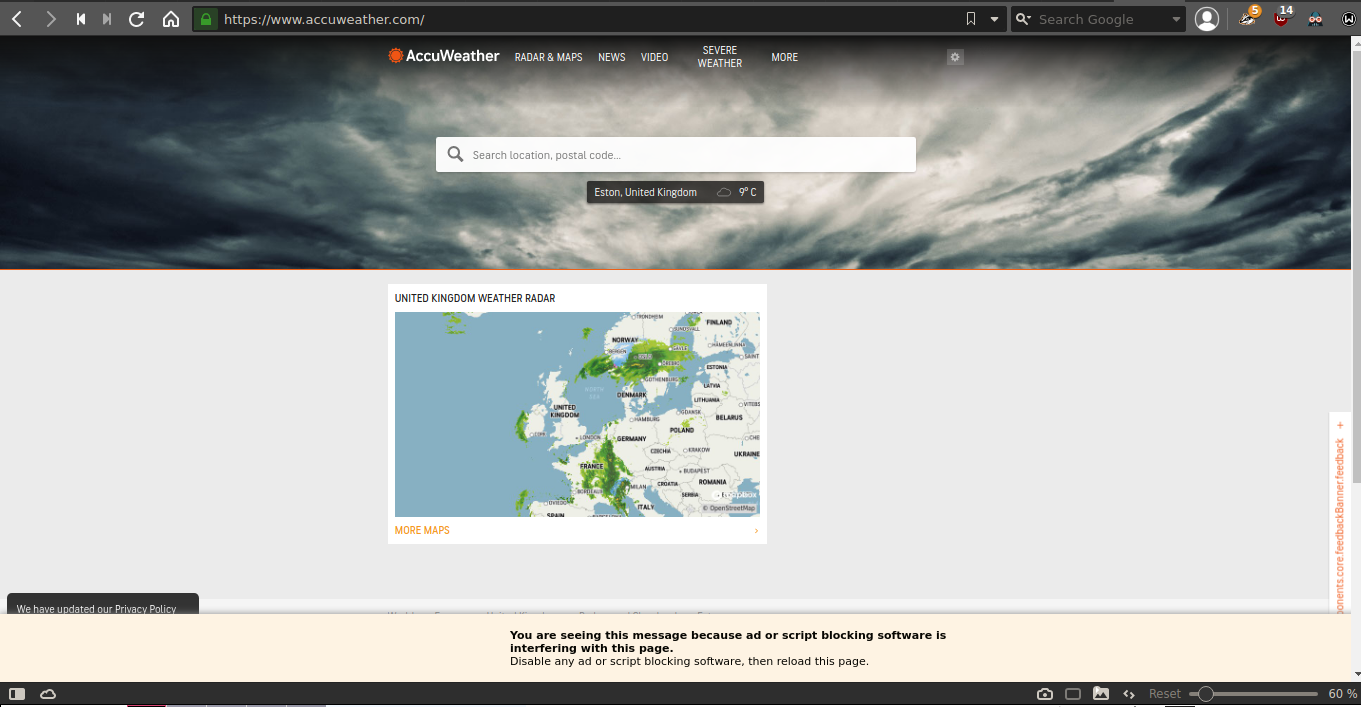The height and width of the screenshot is (707, 1361).
Task: Toggle images with the picture icon
Action: [x=1101, y=694]
